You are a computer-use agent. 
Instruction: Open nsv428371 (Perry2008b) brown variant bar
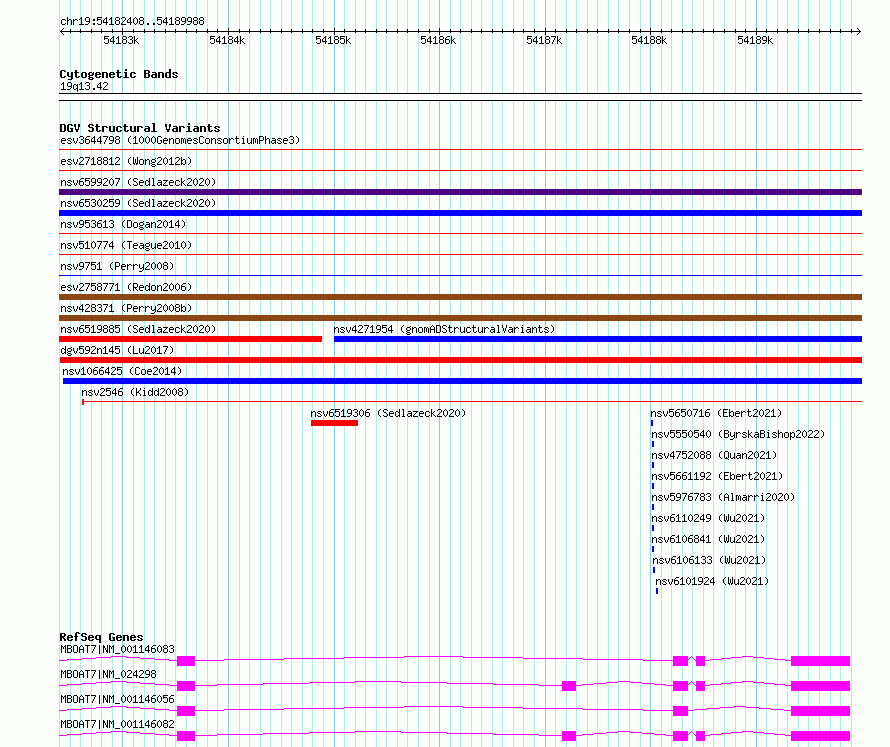(460, 318)
